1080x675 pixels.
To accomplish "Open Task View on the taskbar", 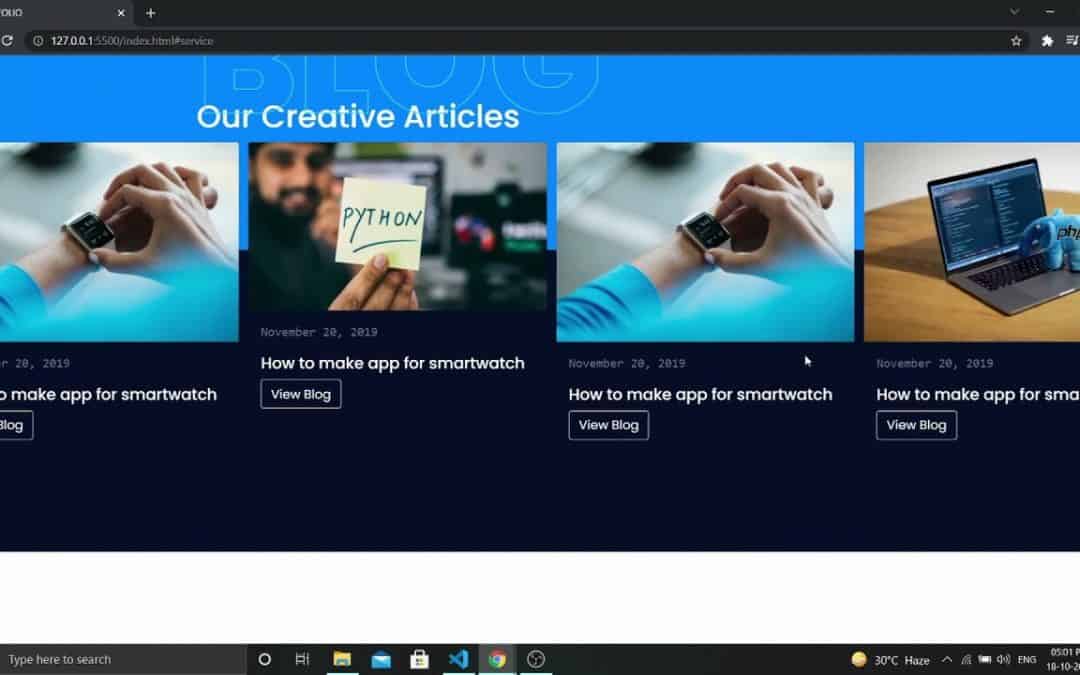I will coord(302,659).
